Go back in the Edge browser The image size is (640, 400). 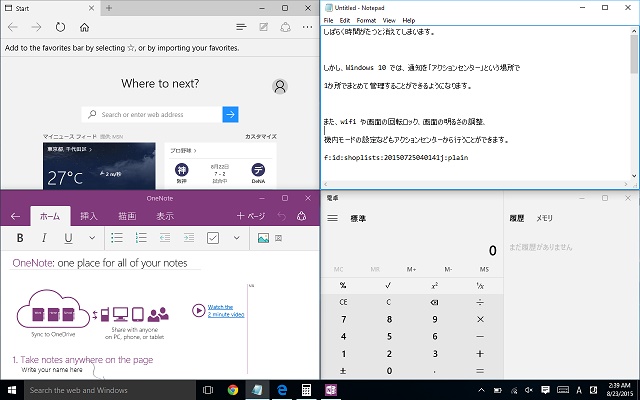tap(13, 27)
